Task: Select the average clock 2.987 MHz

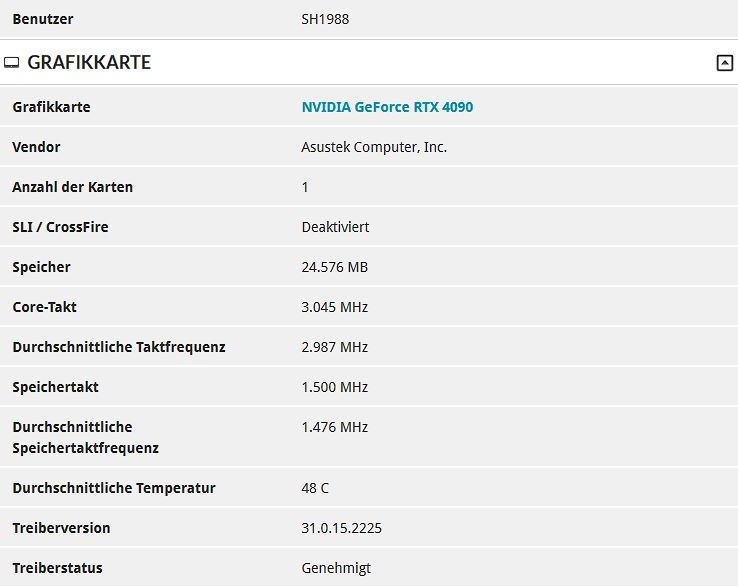Action: 335,347
